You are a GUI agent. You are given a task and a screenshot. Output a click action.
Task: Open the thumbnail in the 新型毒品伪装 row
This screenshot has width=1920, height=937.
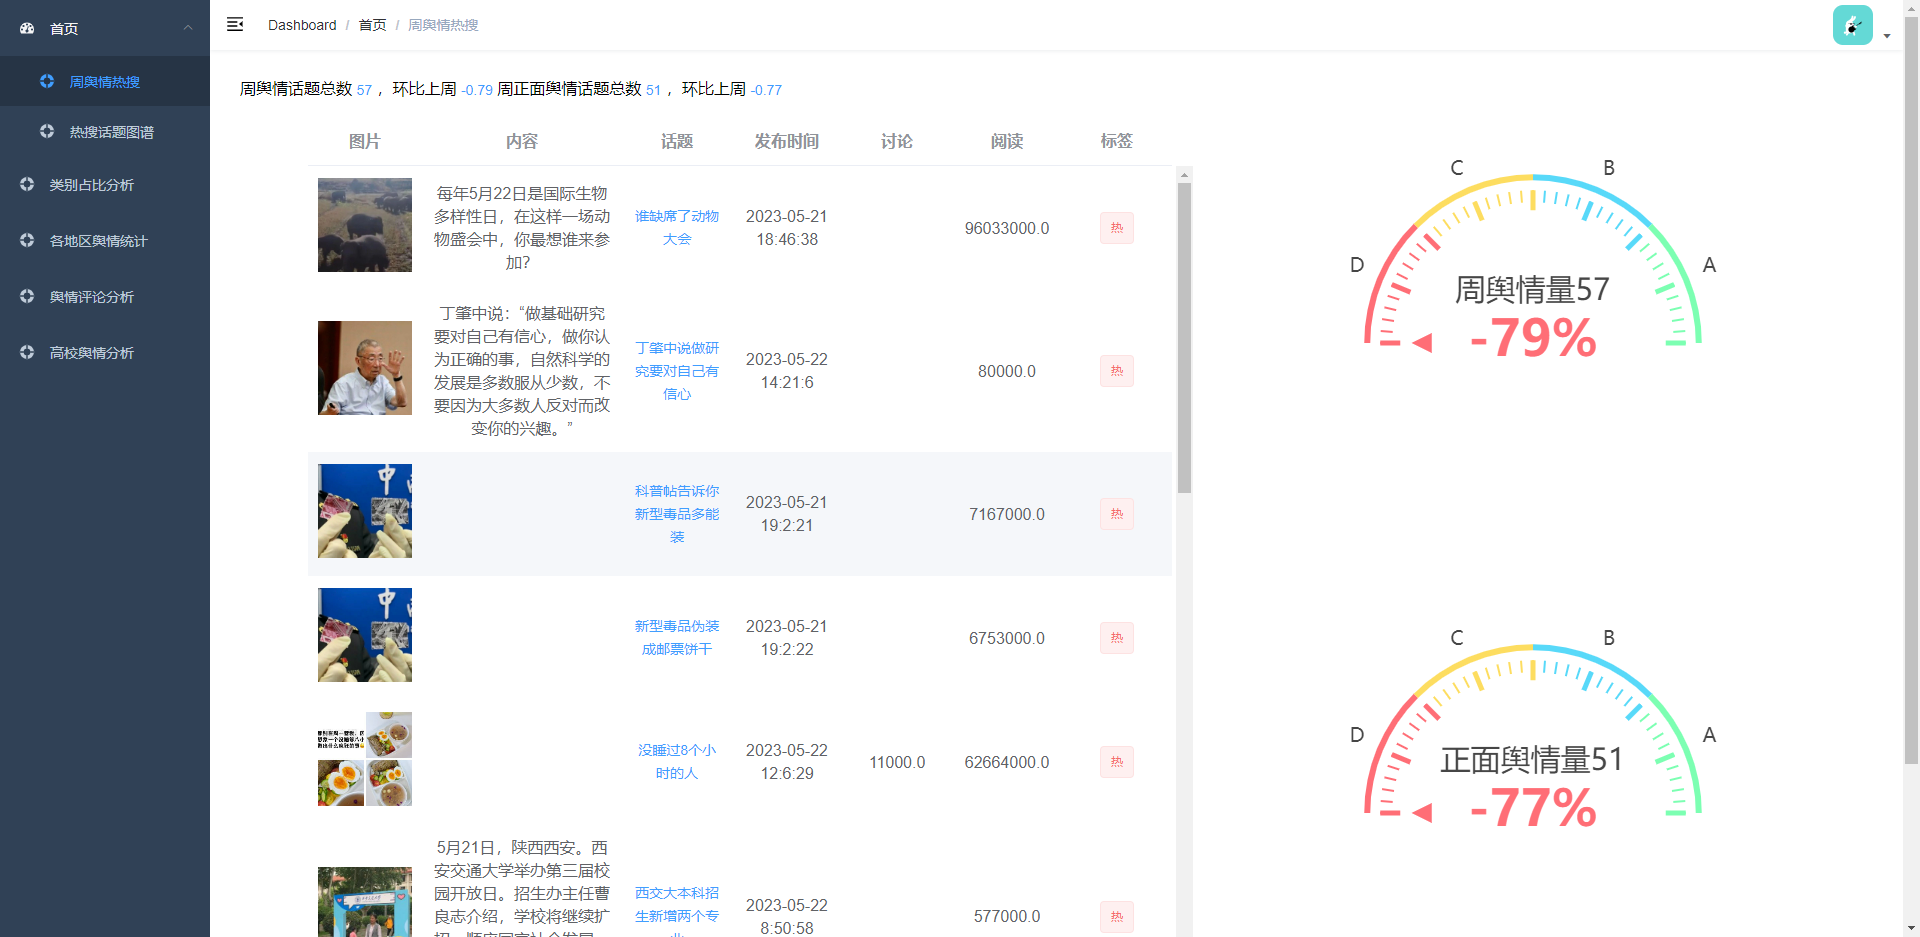point(365,635)
